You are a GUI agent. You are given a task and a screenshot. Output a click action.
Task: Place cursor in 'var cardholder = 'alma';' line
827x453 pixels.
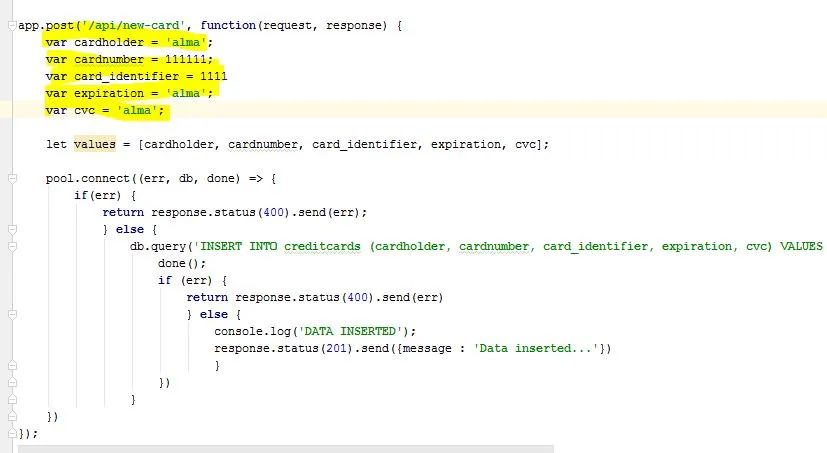(x=129, y=42)
